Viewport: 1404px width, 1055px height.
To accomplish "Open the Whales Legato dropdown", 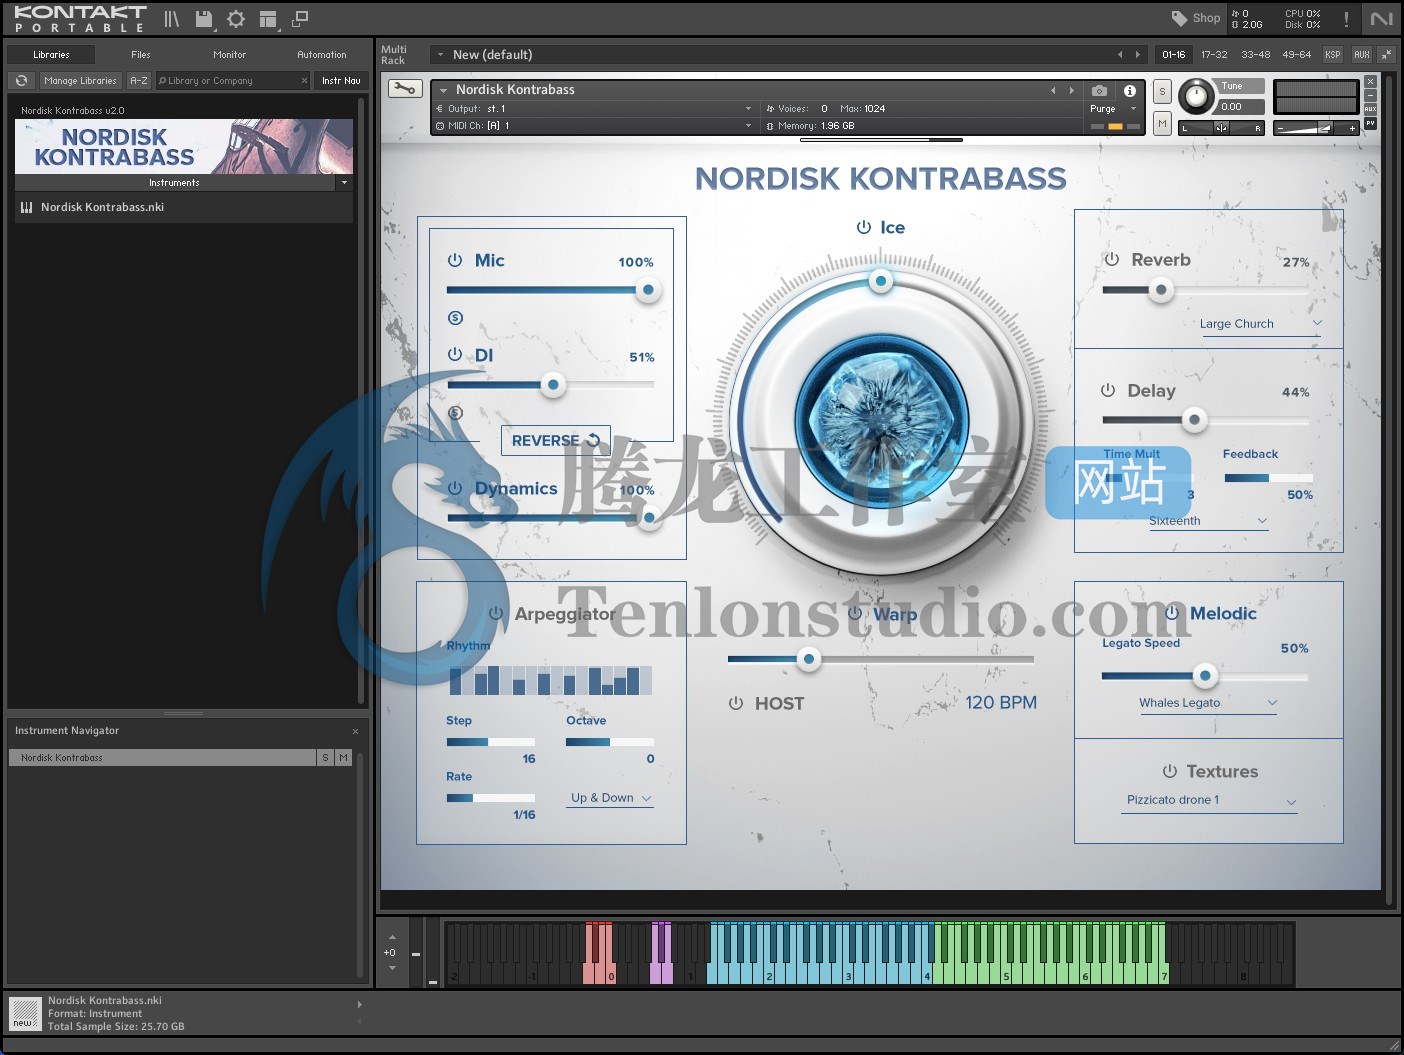I will (x=1208, y=703).
